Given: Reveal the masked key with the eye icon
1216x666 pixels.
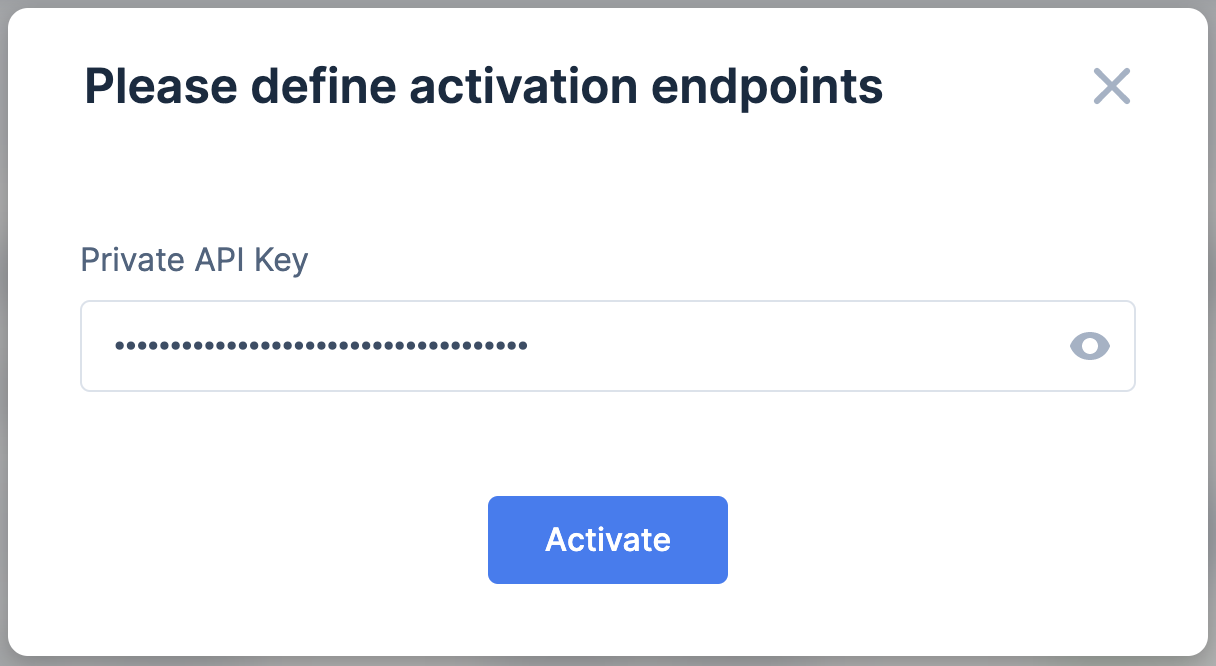Looking at the screenshot, I should coord(1090,346).
